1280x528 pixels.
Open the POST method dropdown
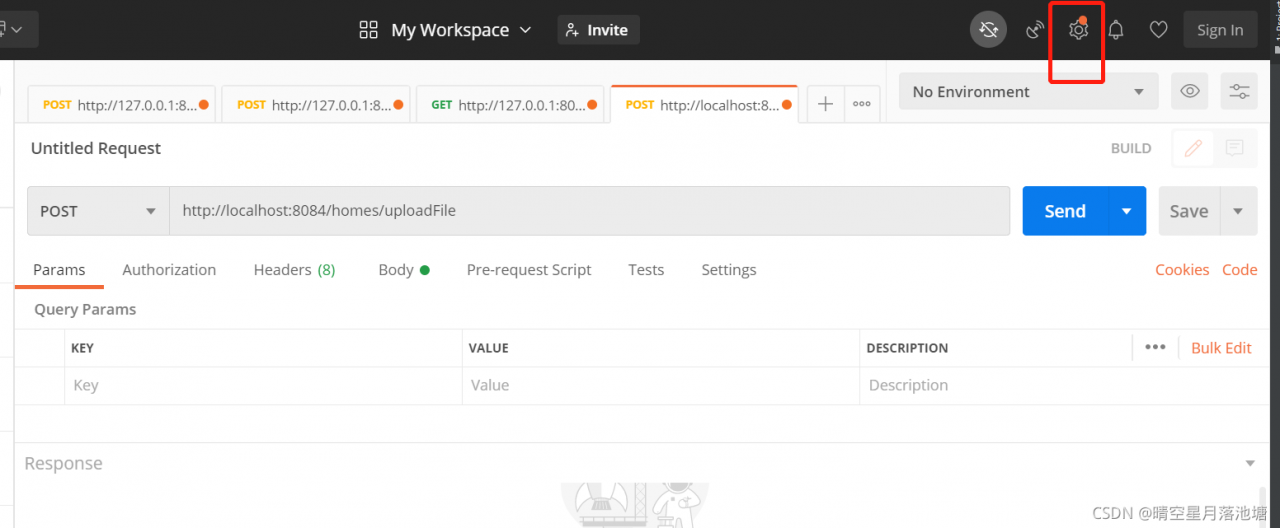98,211
